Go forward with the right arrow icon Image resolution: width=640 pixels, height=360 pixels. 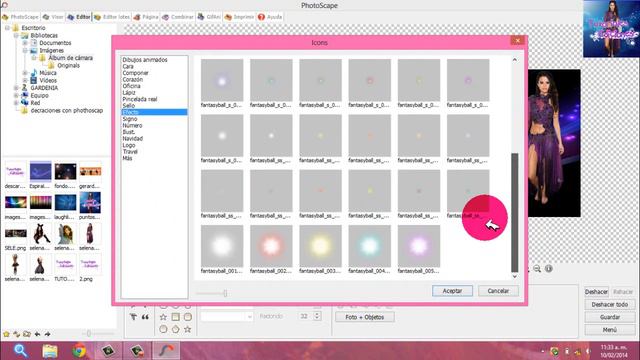click(x=47, y=334)
